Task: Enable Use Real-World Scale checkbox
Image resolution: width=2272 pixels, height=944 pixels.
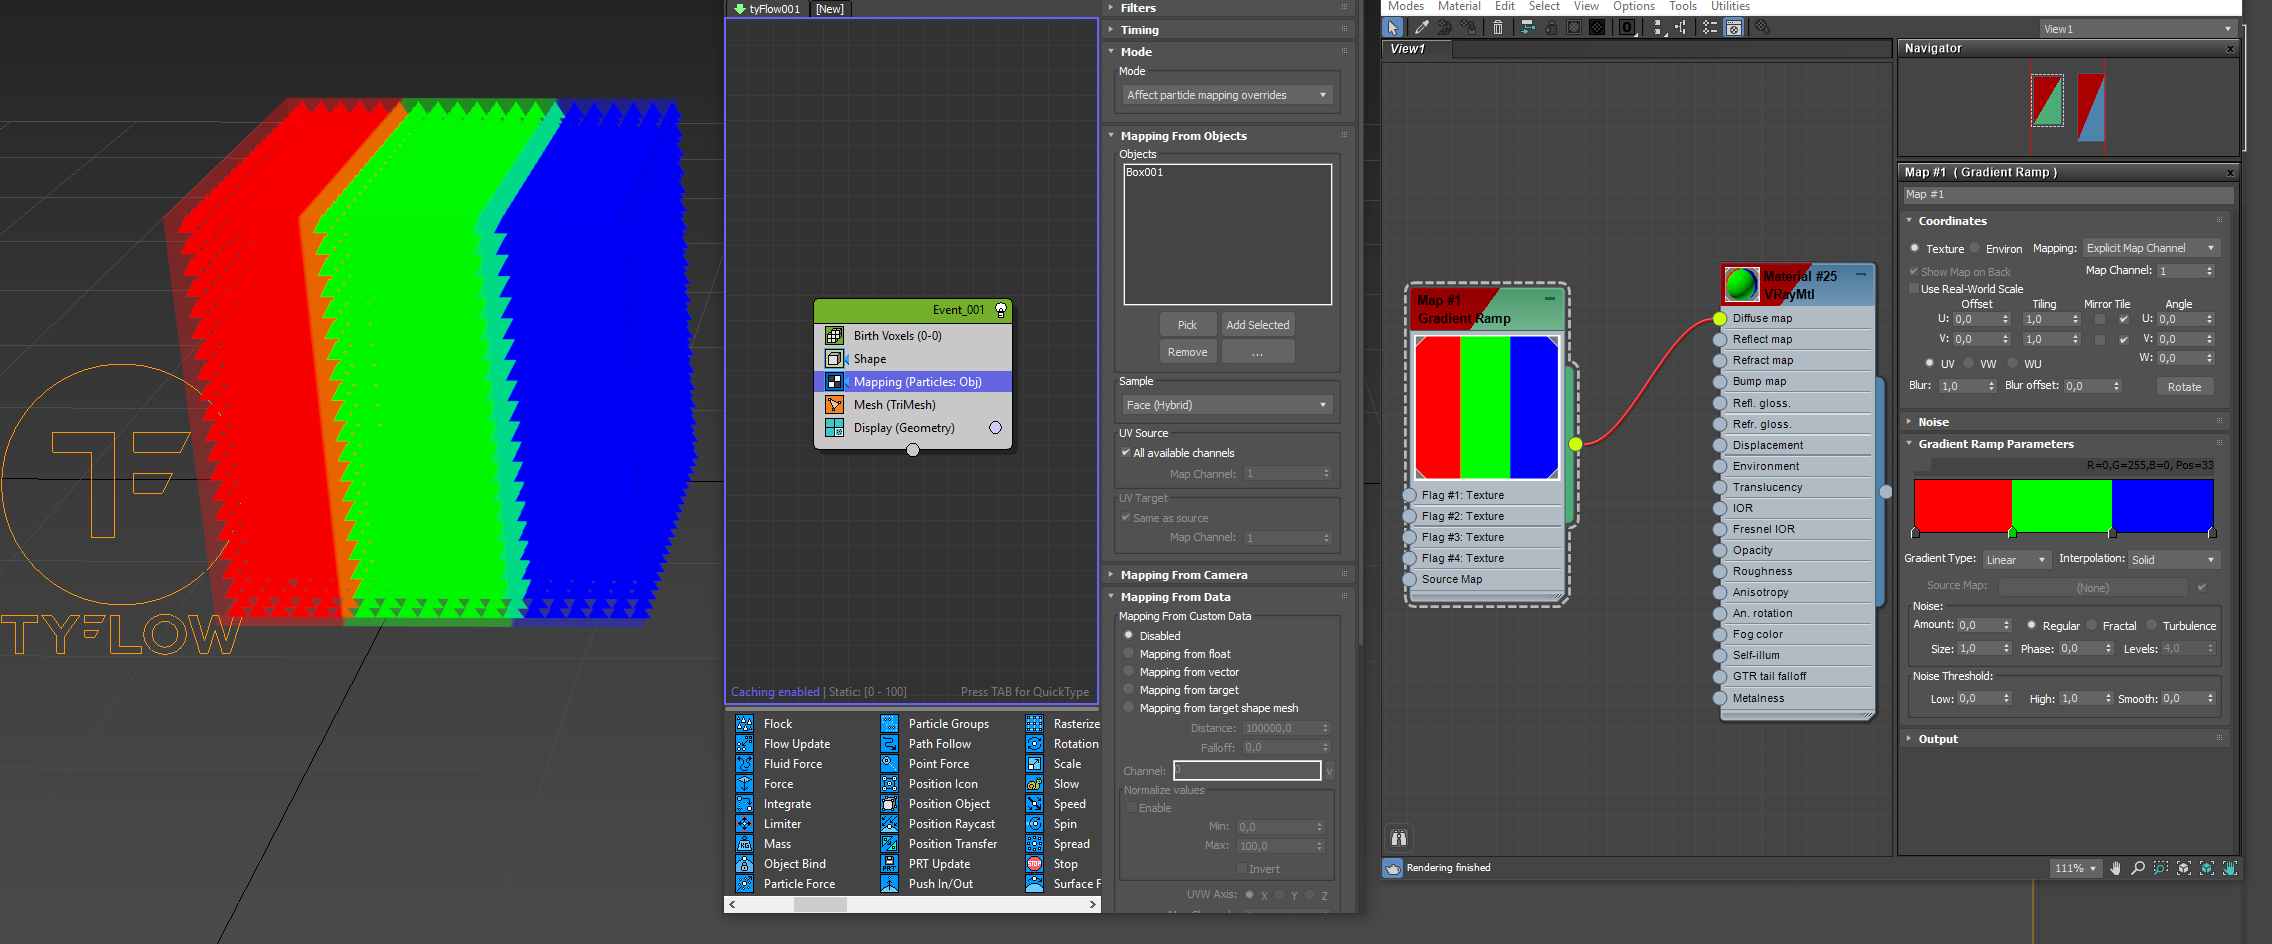Action: (1914, 289)
